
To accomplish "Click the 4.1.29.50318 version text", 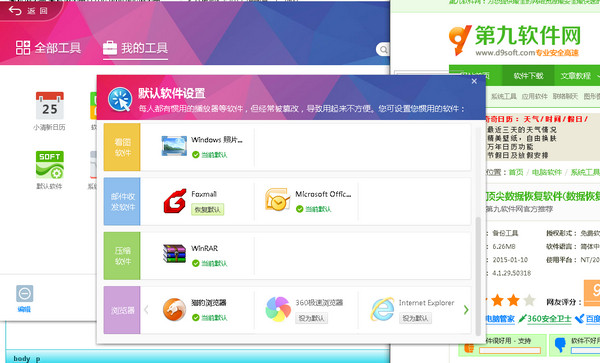I will point(512,273).
